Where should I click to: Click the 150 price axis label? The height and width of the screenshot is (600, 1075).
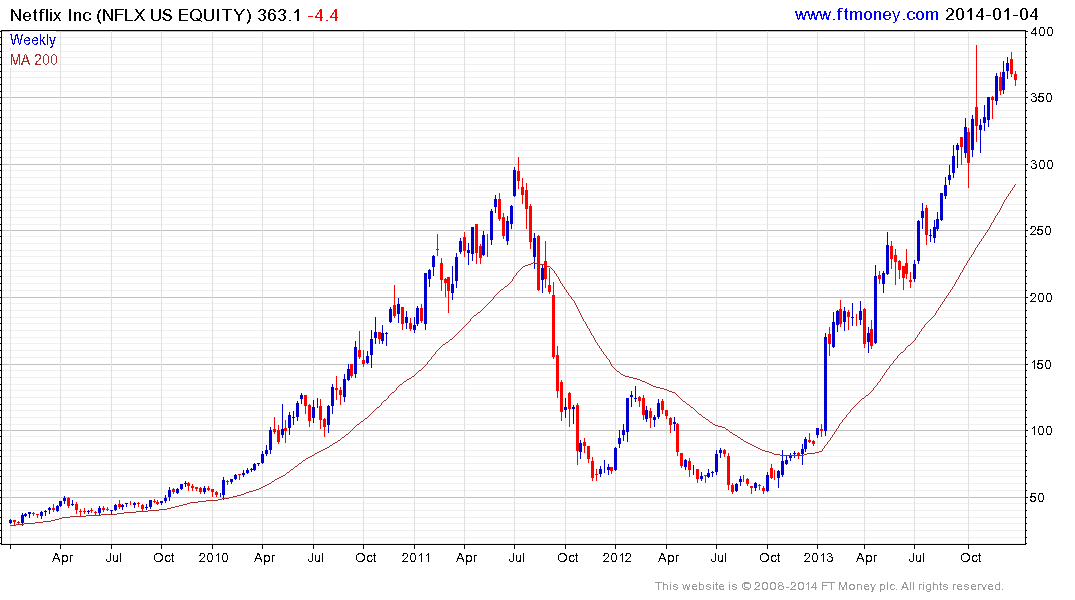pyautogui.click(x=1042, y=365)
